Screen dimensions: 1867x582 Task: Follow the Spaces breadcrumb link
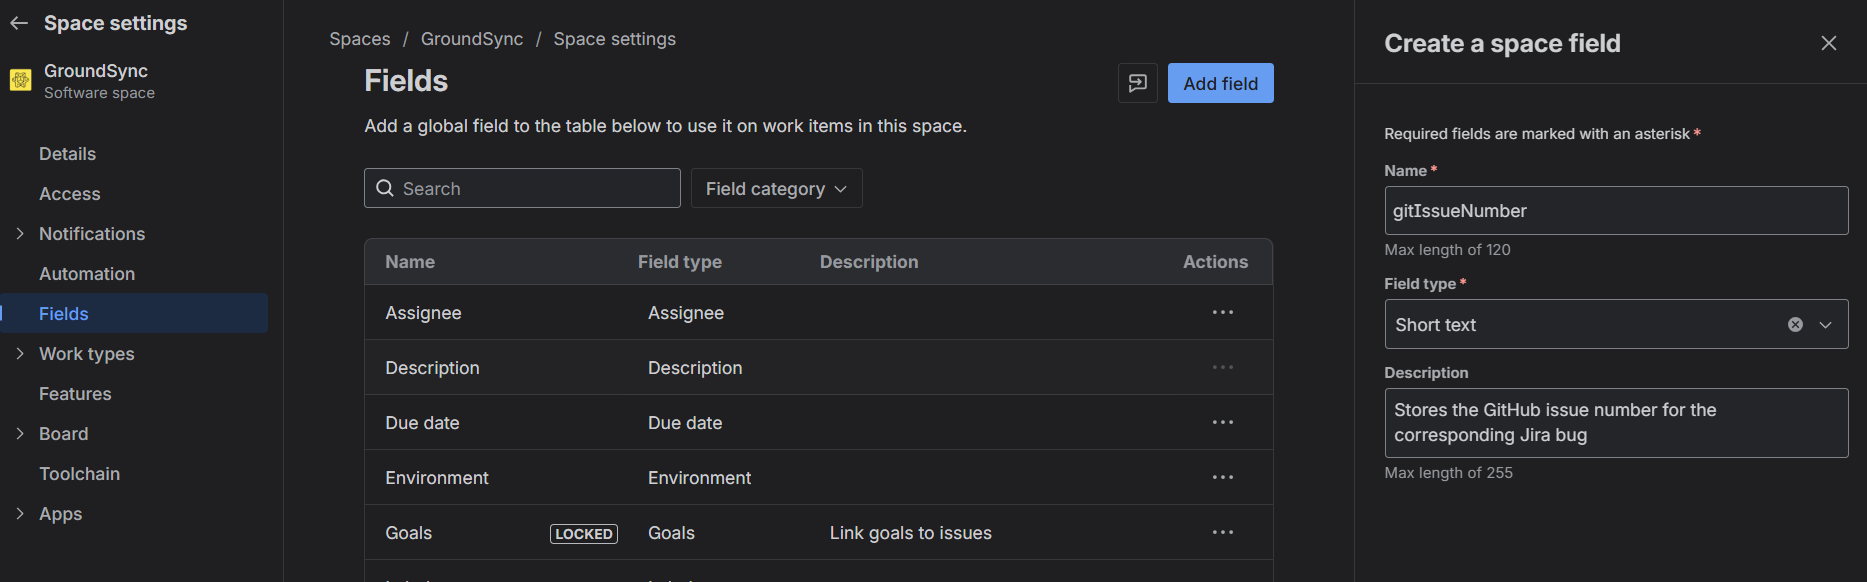click(x=360, y=39)
